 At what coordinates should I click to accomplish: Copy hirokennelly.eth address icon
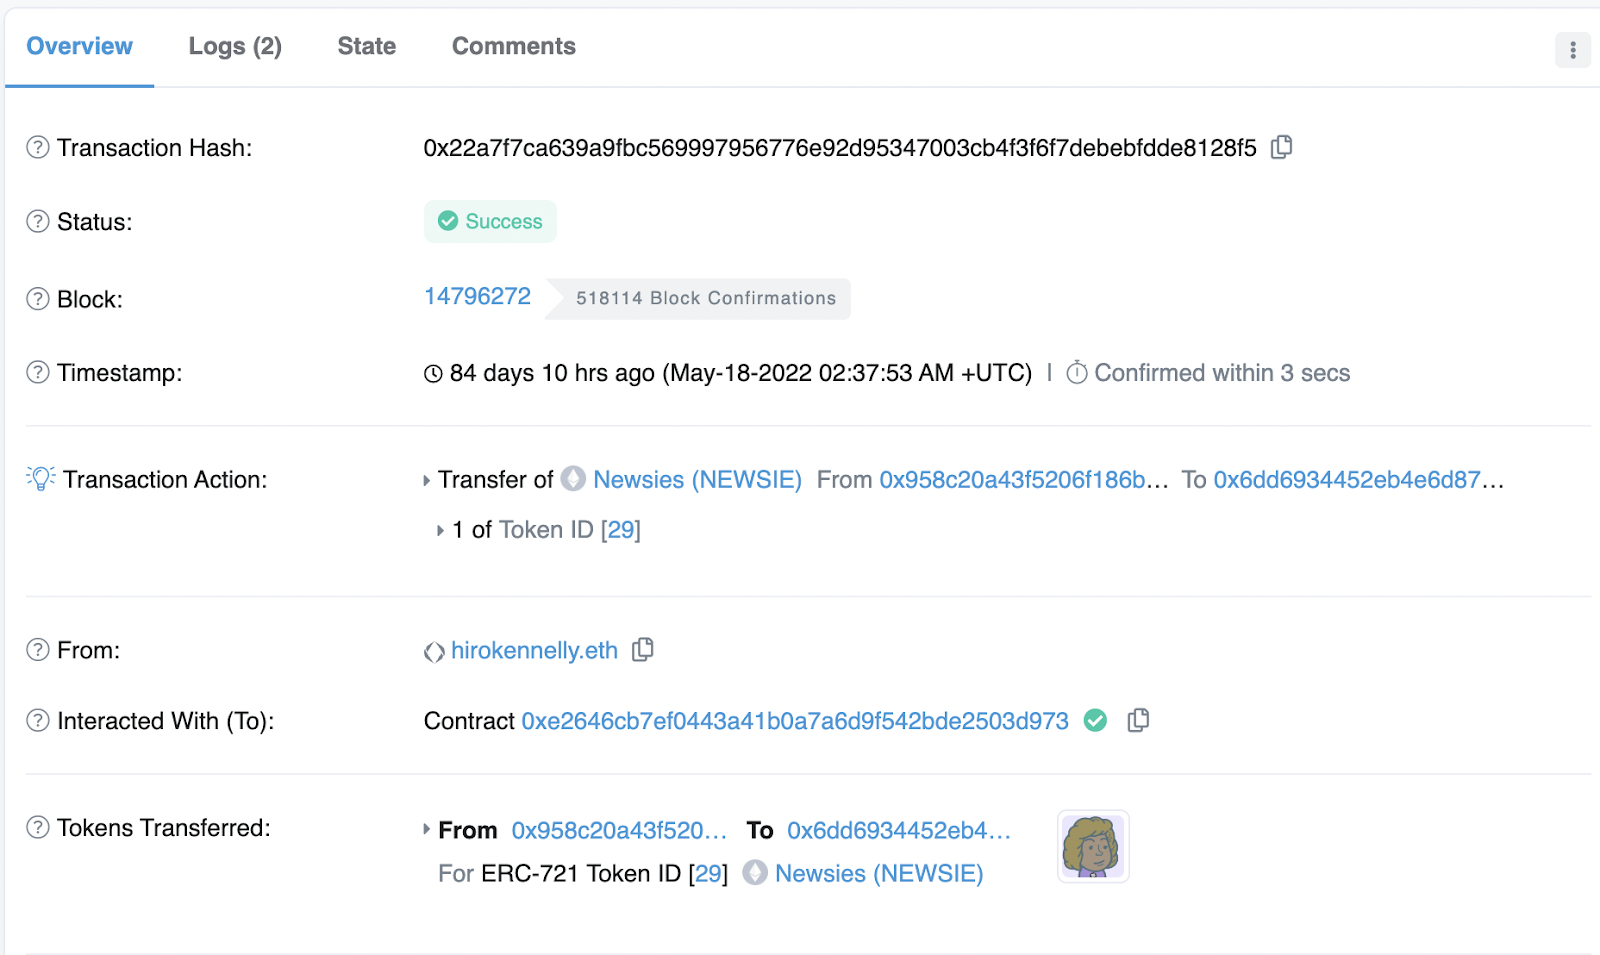point(643,650)
